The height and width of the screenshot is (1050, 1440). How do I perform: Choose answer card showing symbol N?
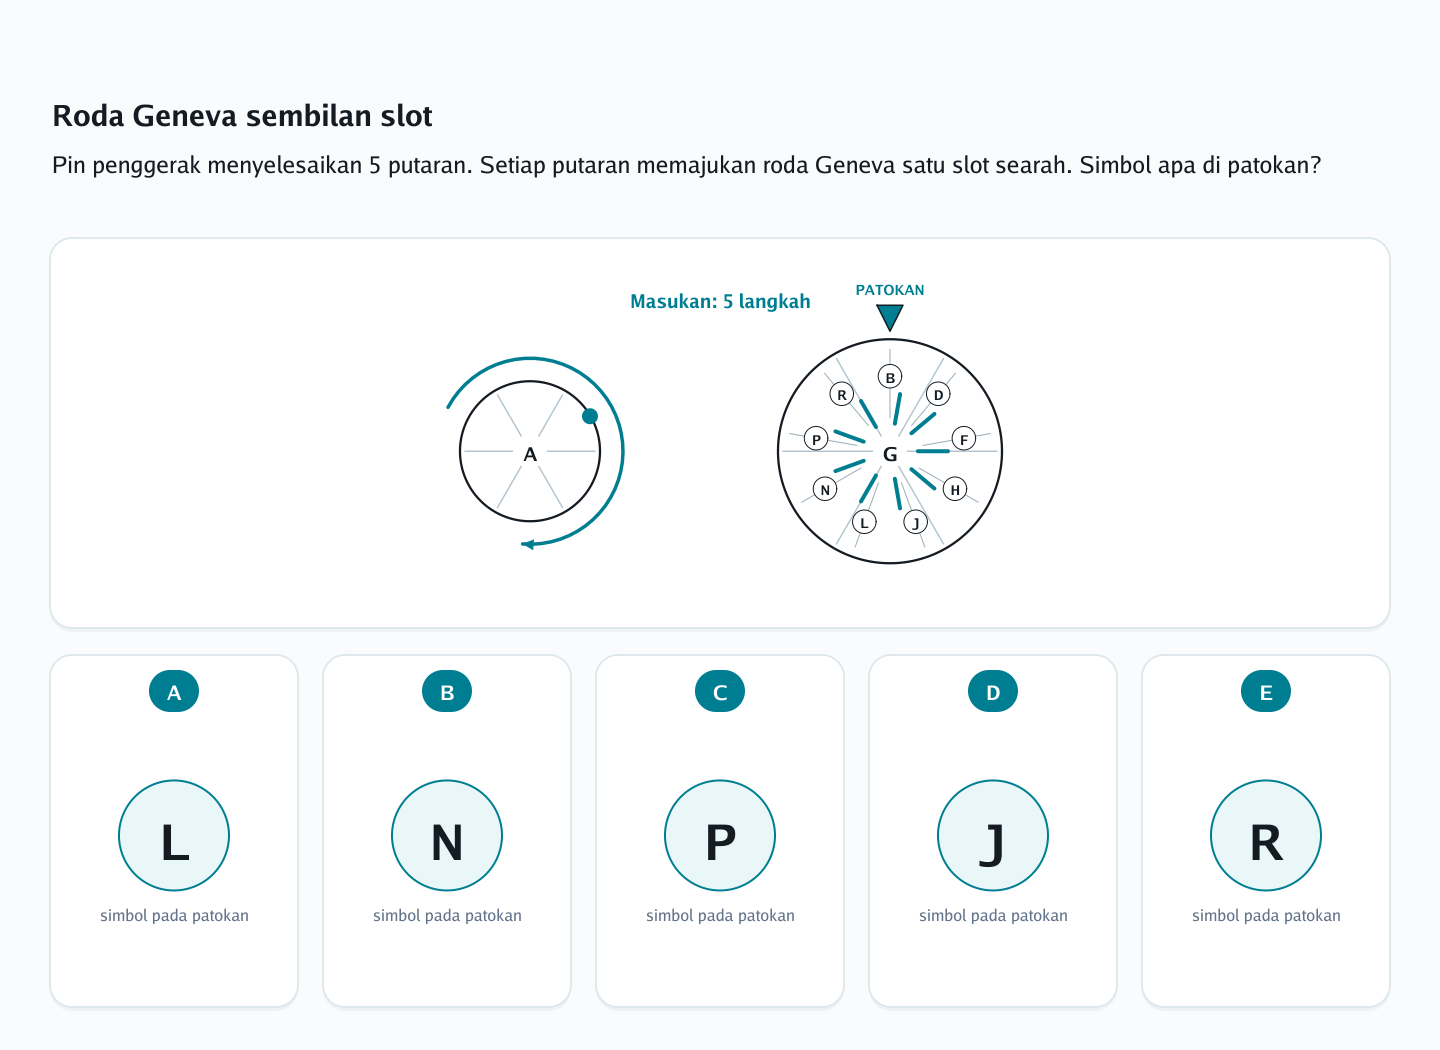point(447,831)
